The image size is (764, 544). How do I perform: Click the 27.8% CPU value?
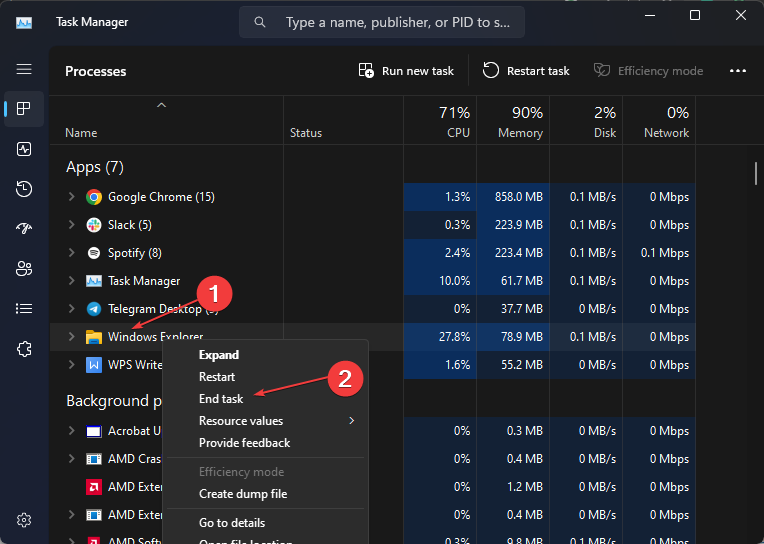[454, 337]
